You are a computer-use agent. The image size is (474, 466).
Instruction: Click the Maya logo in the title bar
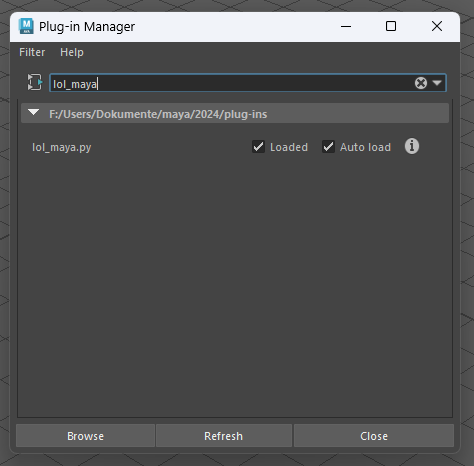tap(26, 26)
